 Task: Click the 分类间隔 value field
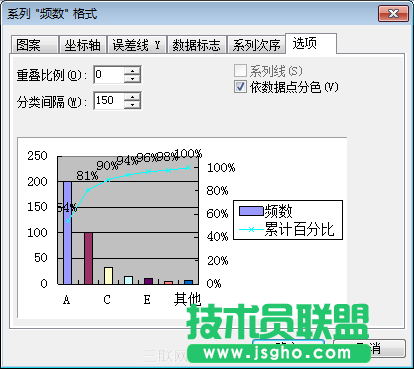tap(109, 101)
